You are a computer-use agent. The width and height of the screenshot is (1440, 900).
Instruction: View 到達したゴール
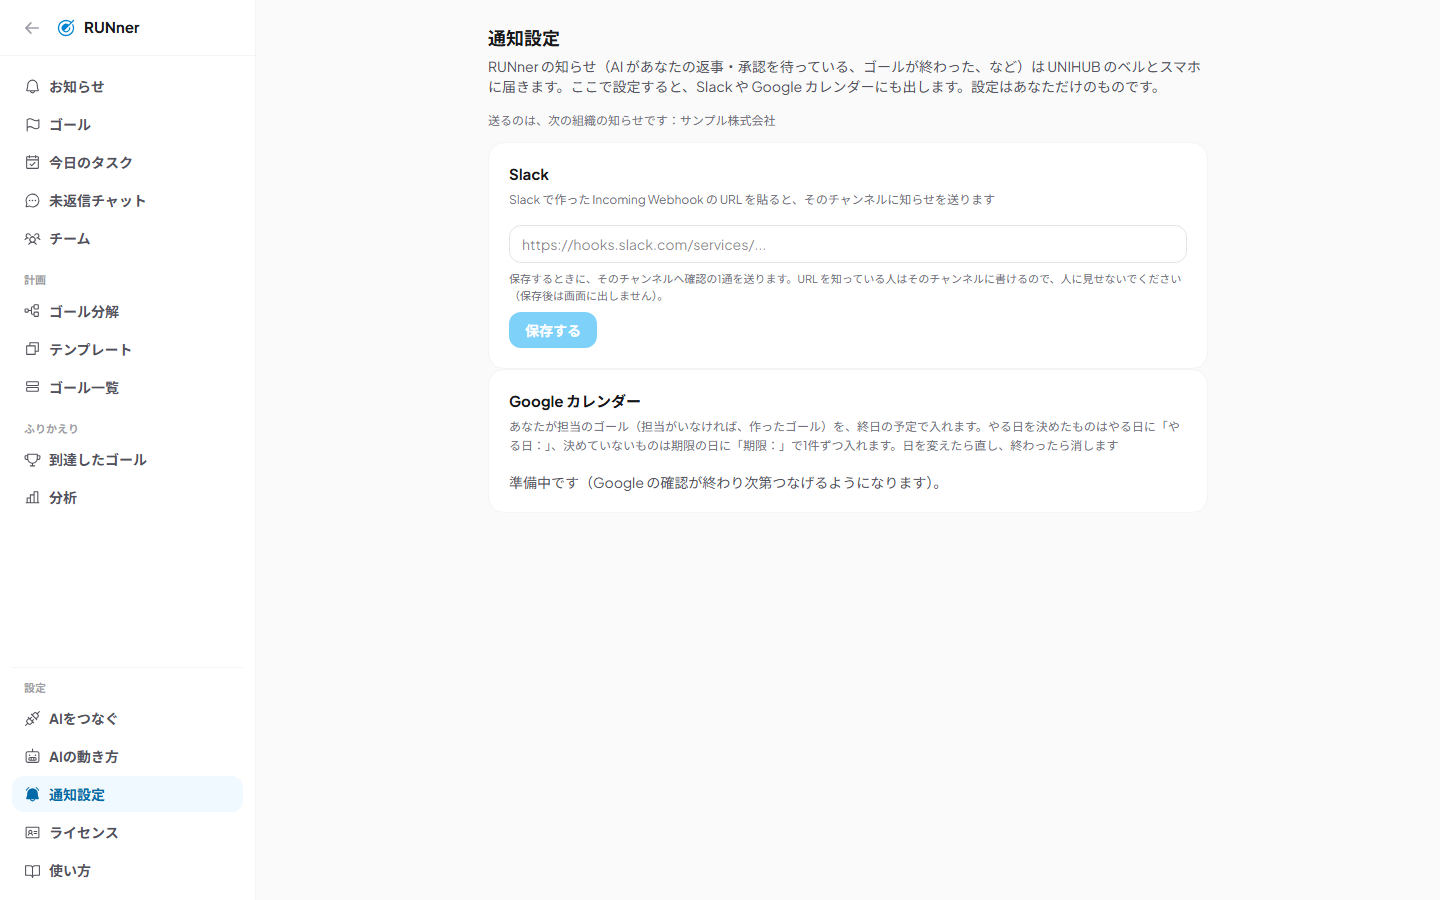tap(127, 460)
